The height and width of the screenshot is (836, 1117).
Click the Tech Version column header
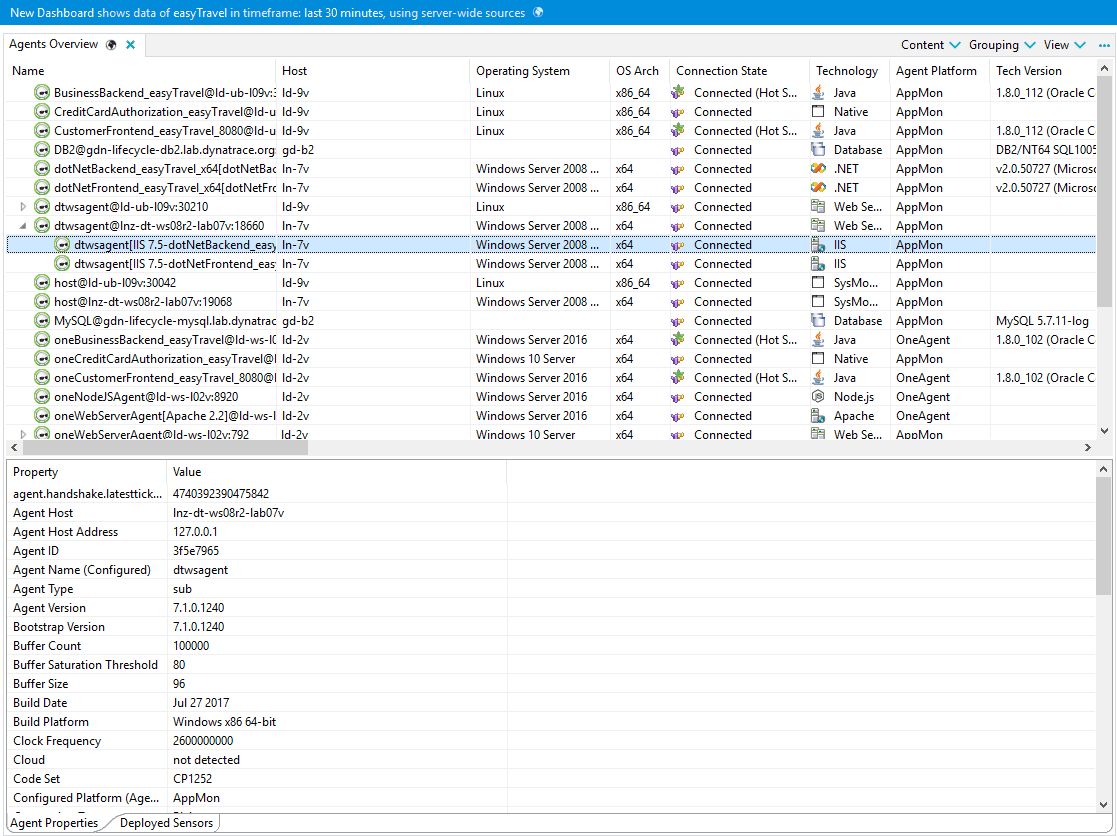point(1043,70)
